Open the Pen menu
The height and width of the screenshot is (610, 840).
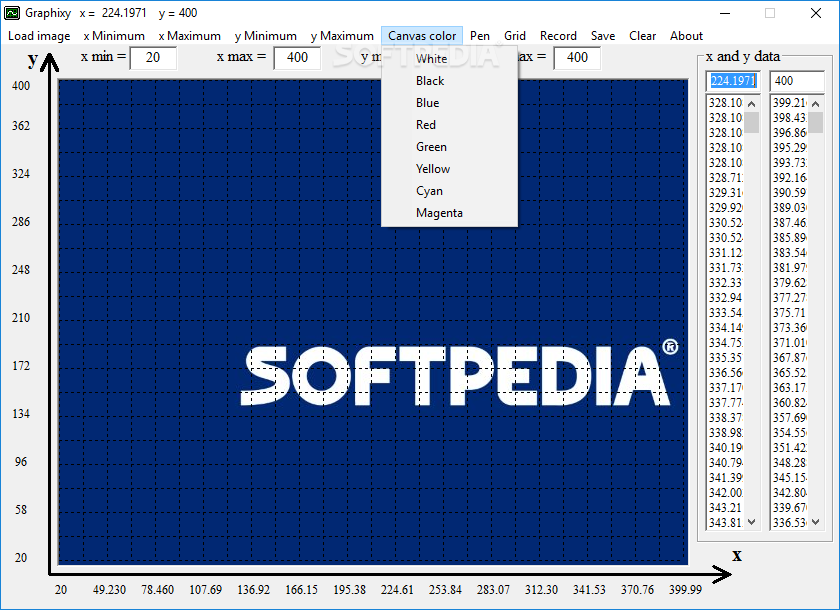click(x=480, y=36)
